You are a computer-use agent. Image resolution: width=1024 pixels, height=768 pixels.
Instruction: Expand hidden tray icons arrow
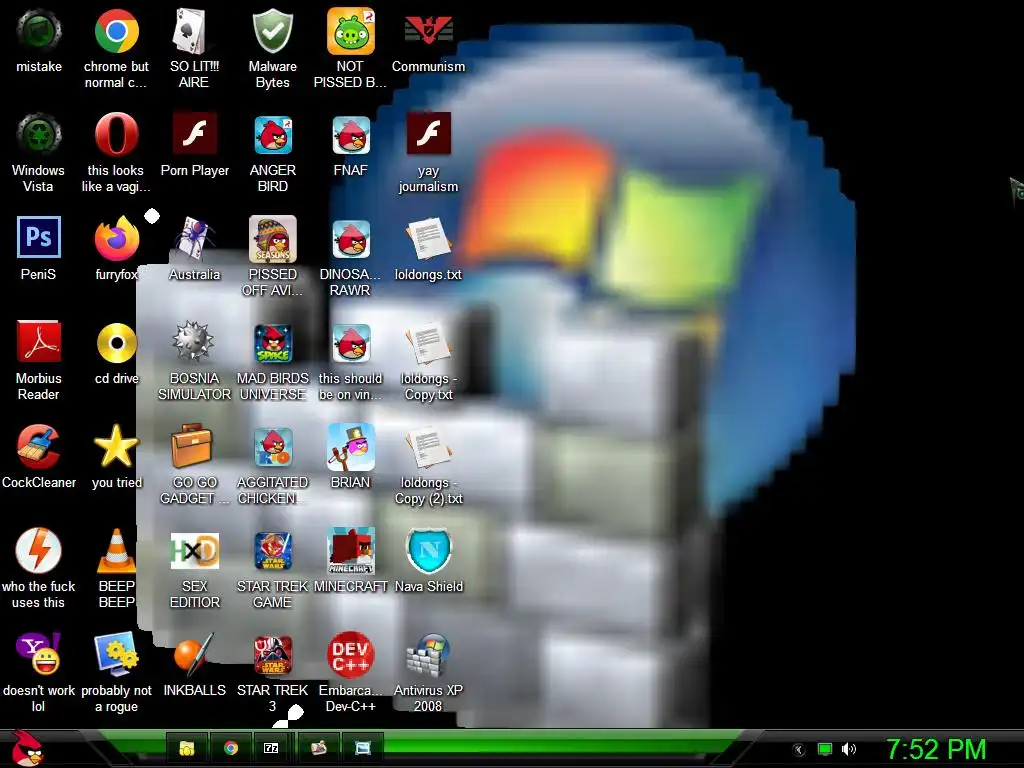(x=798, y=749)
